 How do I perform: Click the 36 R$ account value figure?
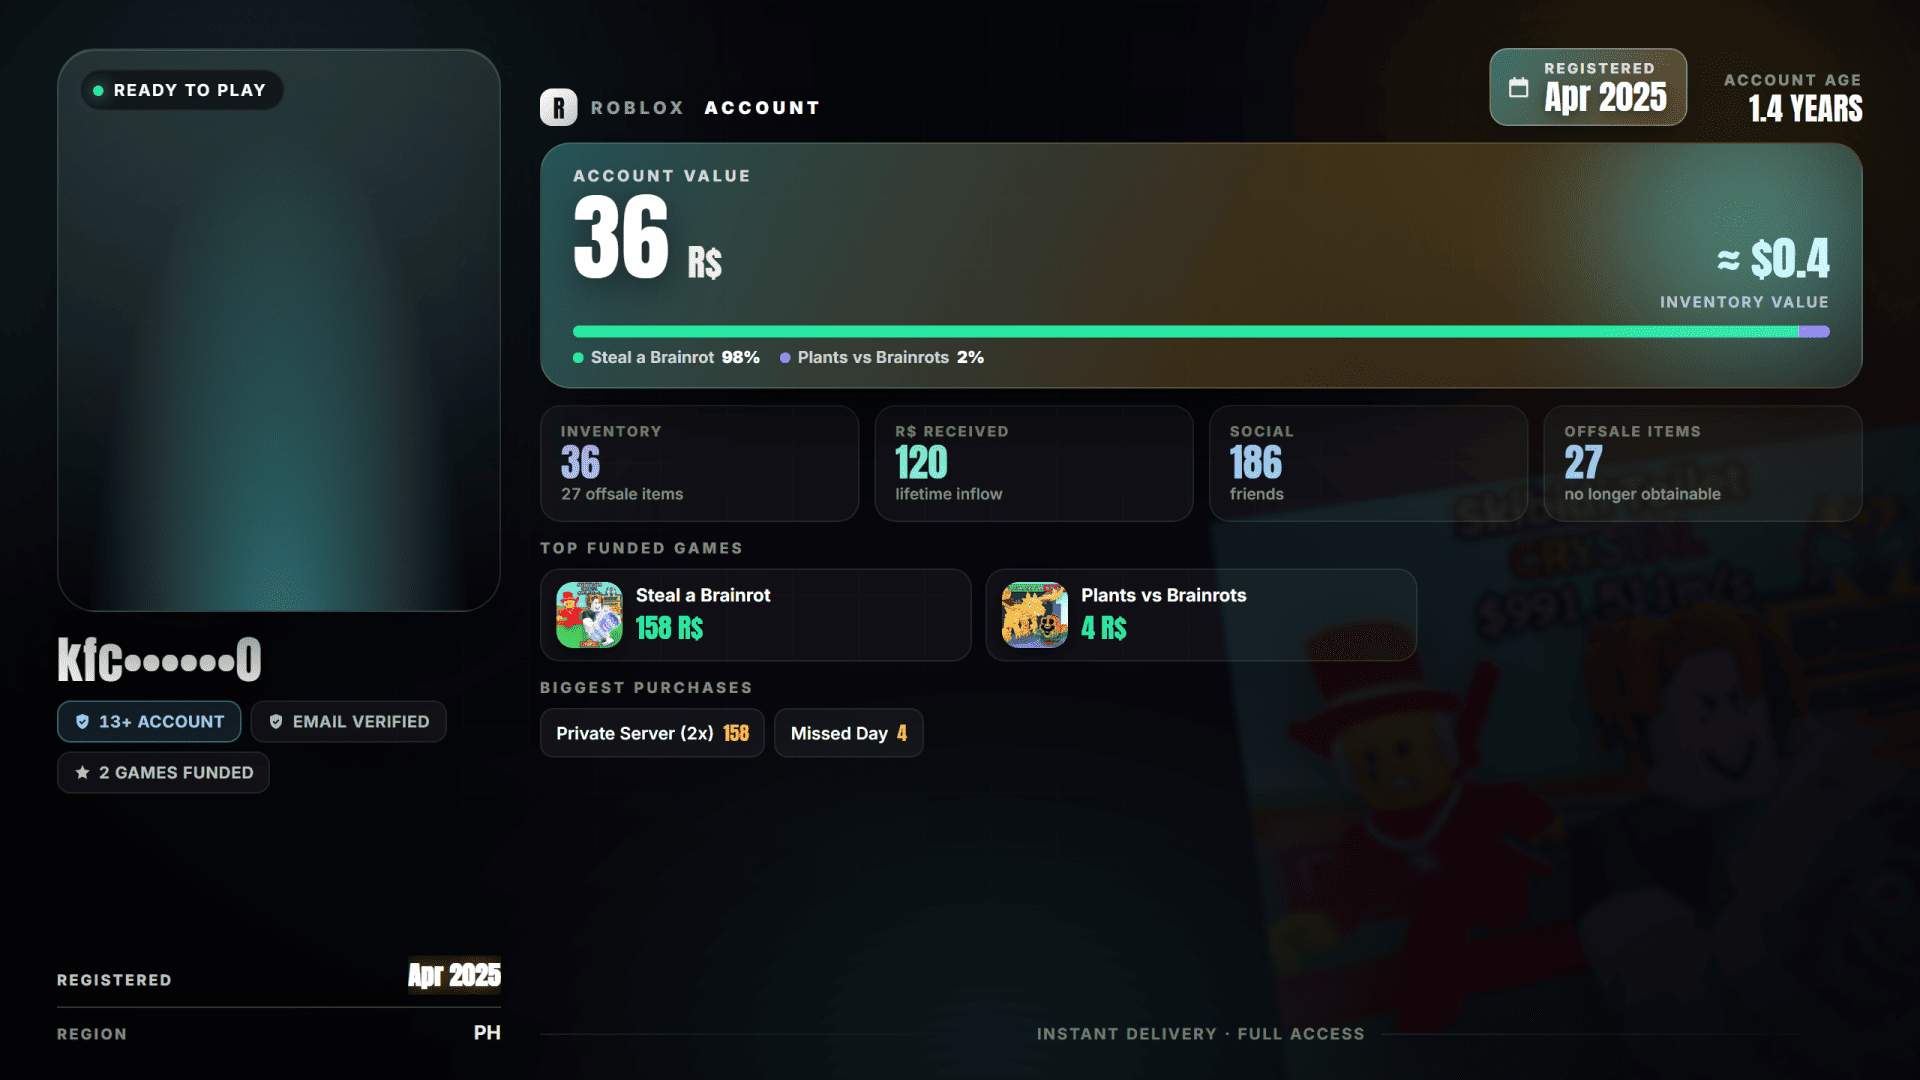coord(647,238)
